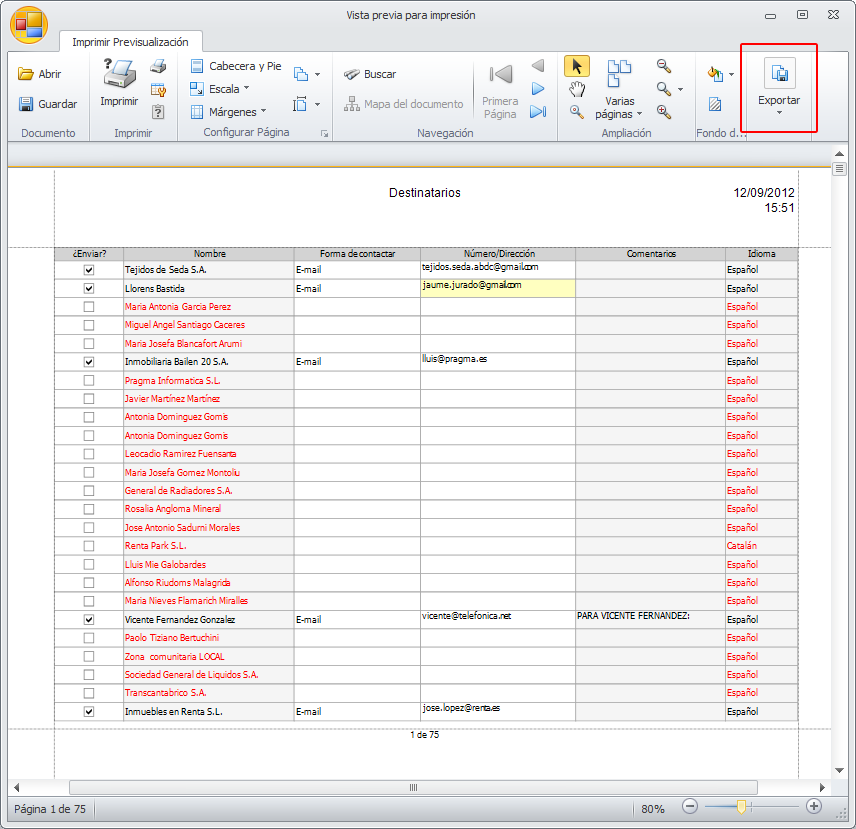Uncheck ¿Enviar? for Tejidos de Seda S.A.
The width and height of the screenshot is (856, 829).
point(89,270)
